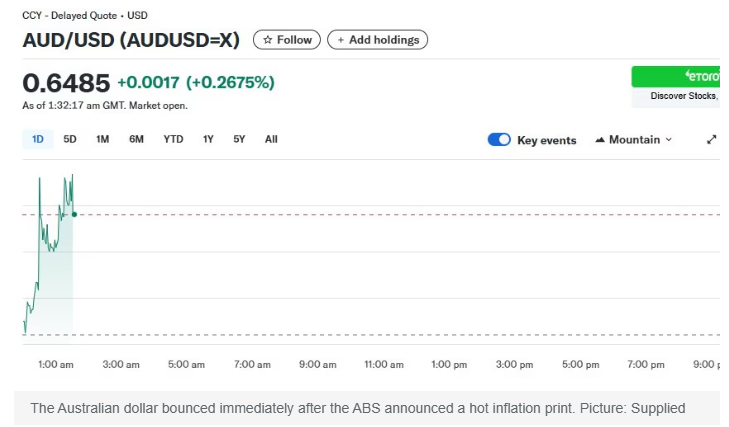Screen dimensions: 729x427
Task: Select the 1D time range tab
Action: (x=38, y=139)
